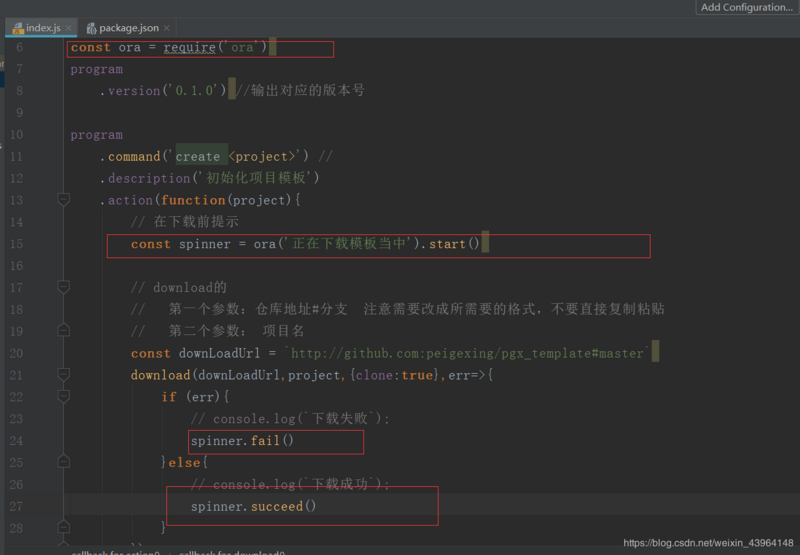This screenshot has height=555, width=800.
Task: Click the '// download的' comment
Action: pos(179,288)
